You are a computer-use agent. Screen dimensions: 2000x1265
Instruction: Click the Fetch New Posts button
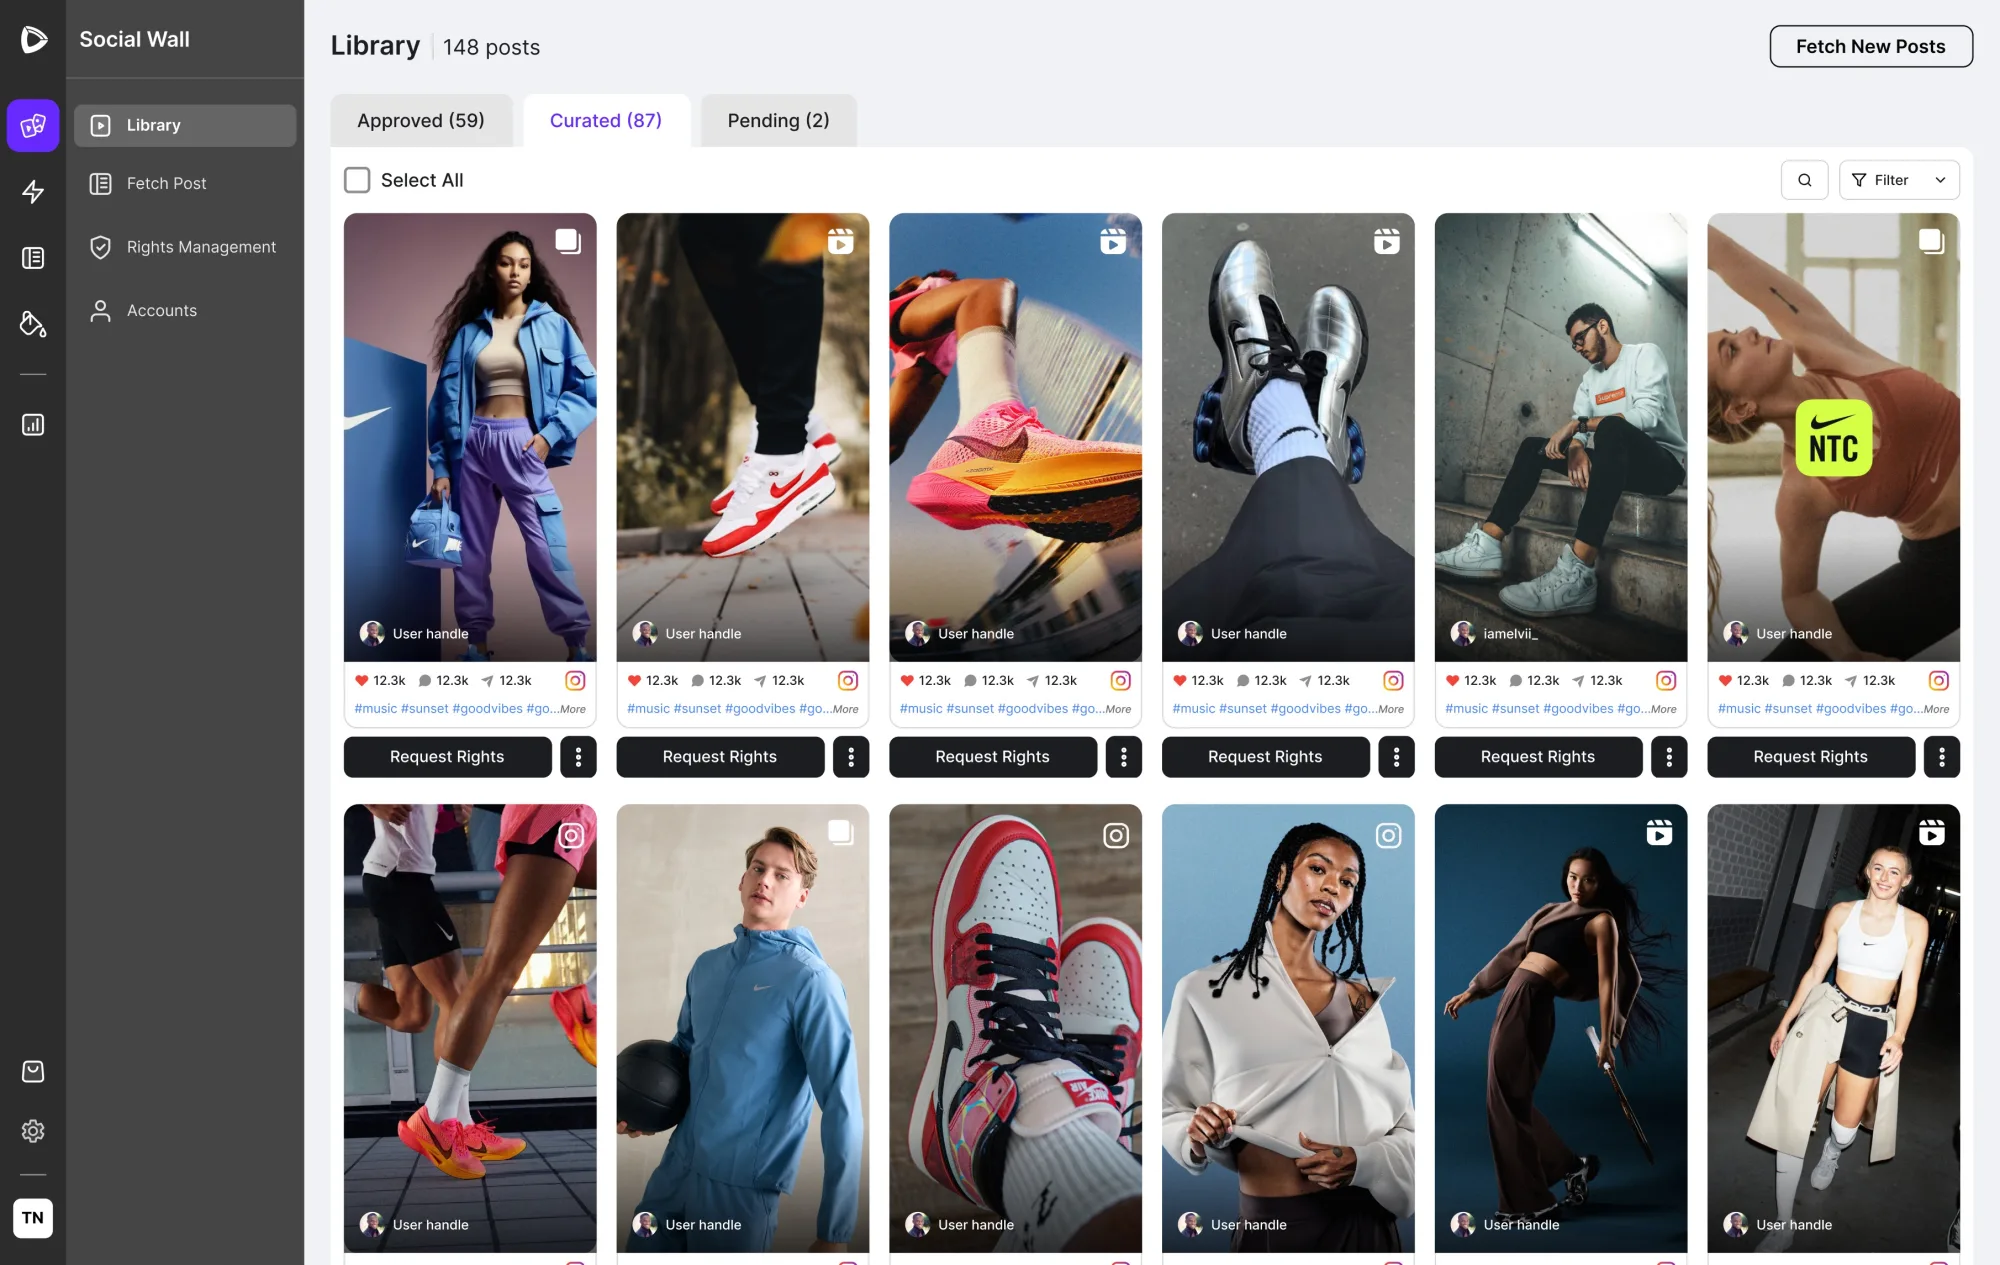point(1871,46)
